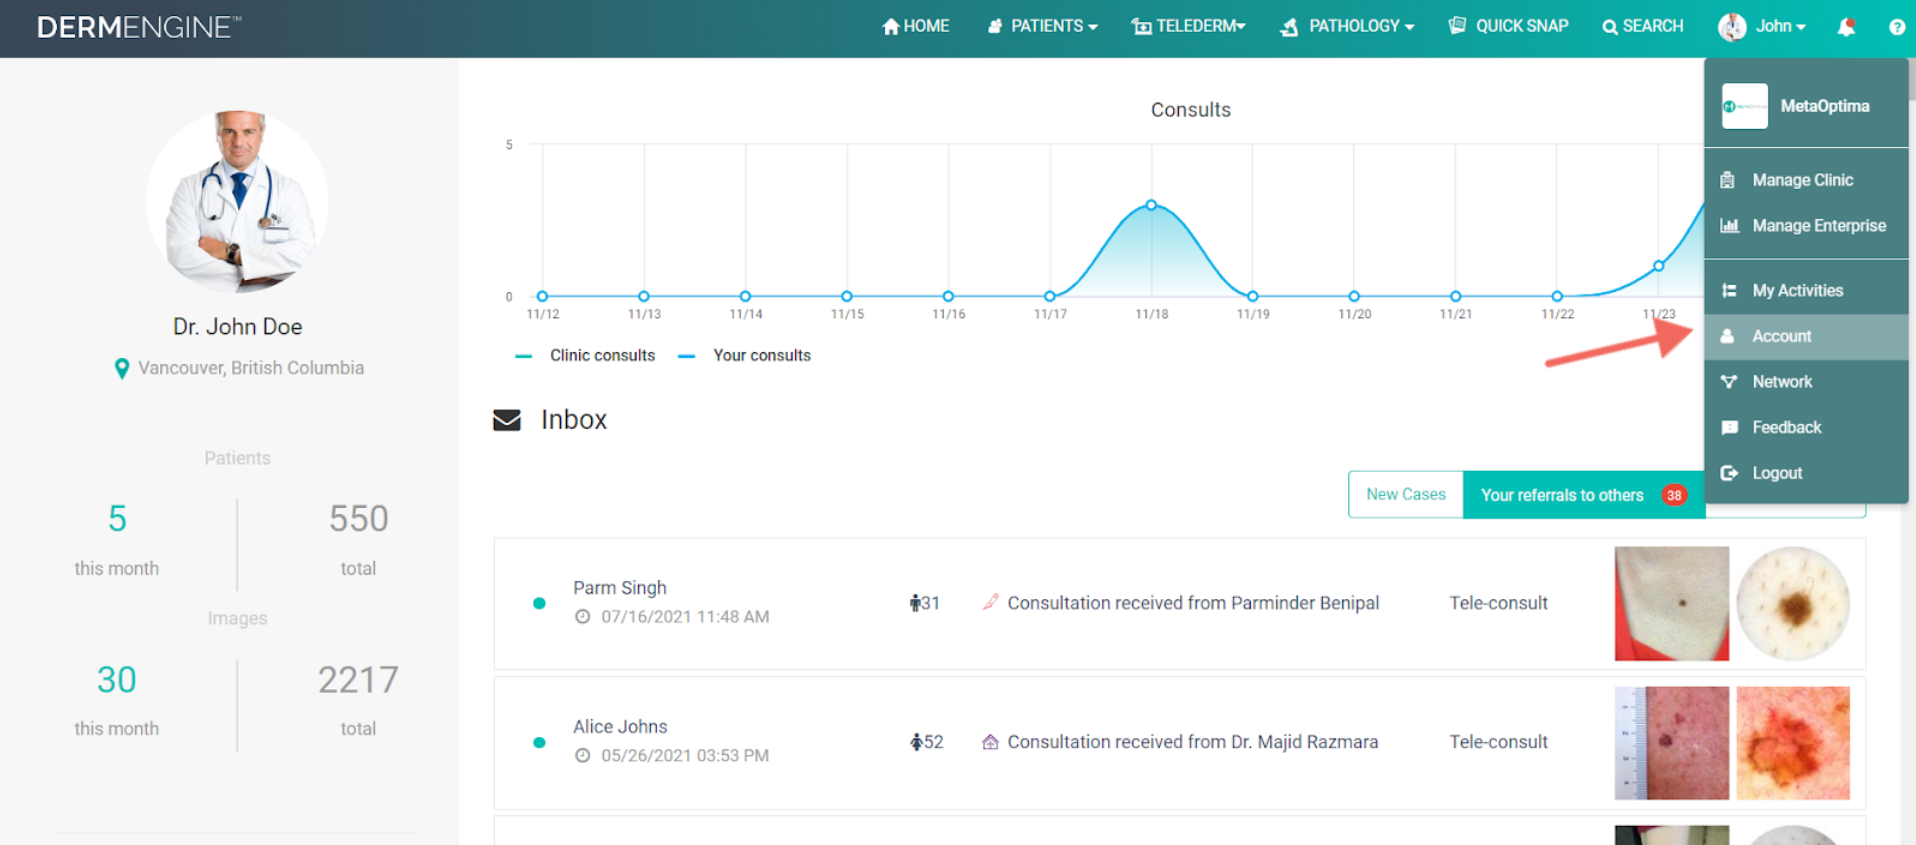Image resolution: width=1916 pixels, height=845 pixels.
Task: Click the red 38 referrals badge
Action: [1674, 495]
